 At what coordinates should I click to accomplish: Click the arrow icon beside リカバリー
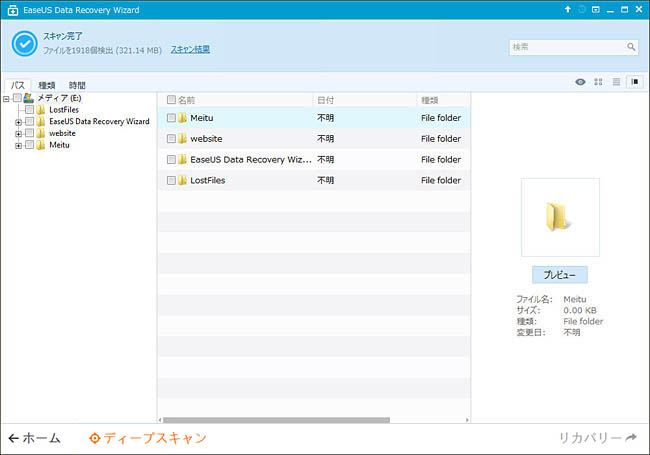point(631,437)
